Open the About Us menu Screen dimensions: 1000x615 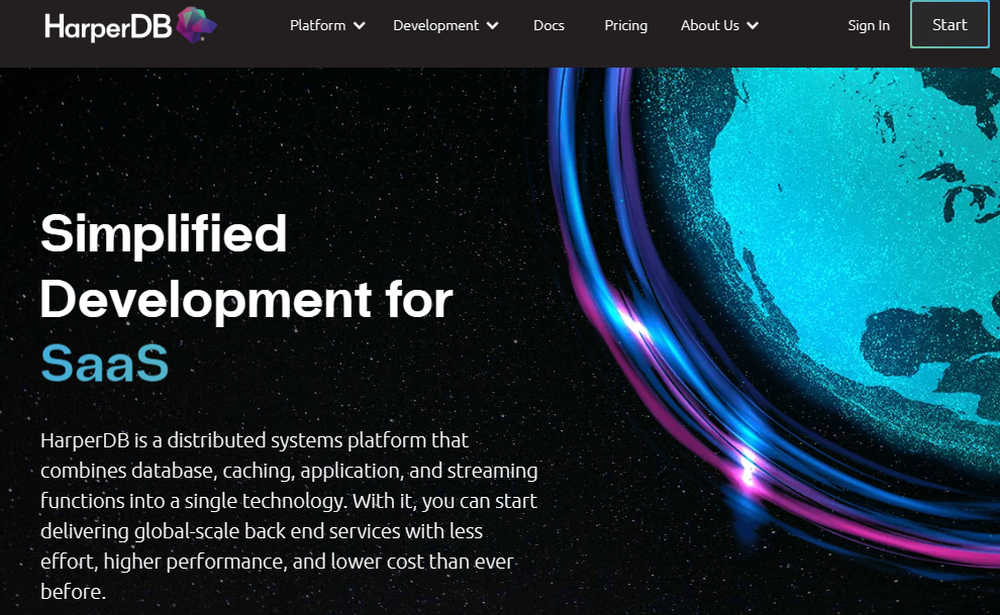[x=710, y=26]
